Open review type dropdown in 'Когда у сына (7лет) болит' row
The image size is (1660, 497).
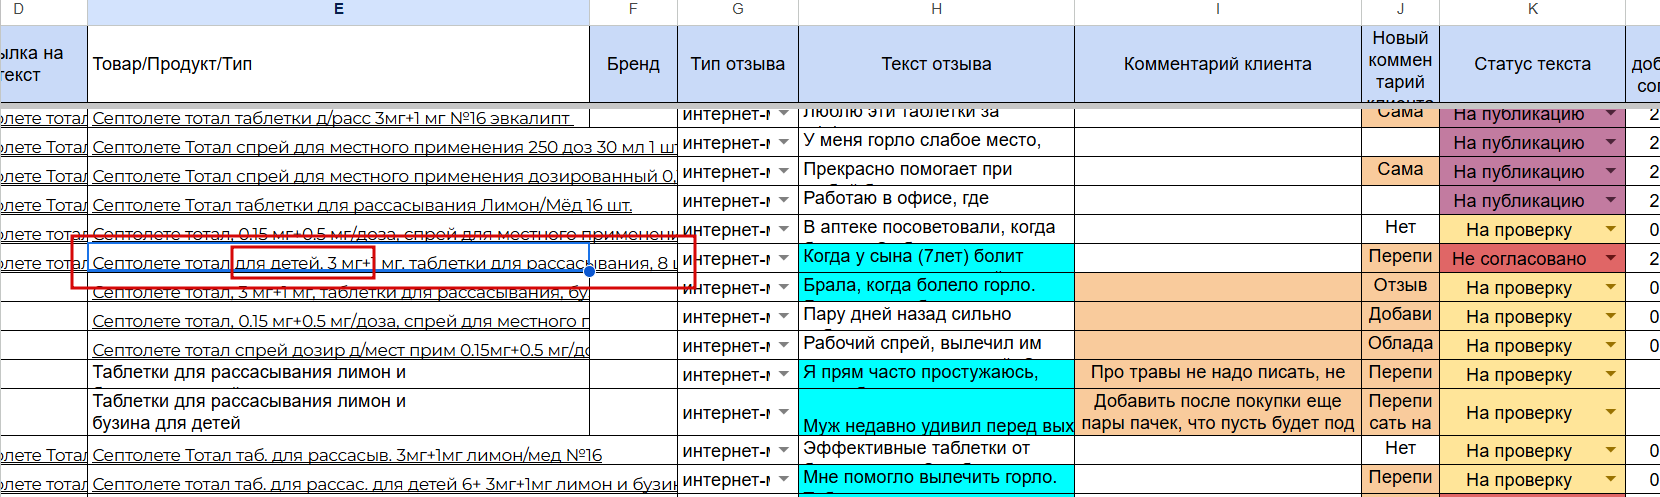(784, 259)
